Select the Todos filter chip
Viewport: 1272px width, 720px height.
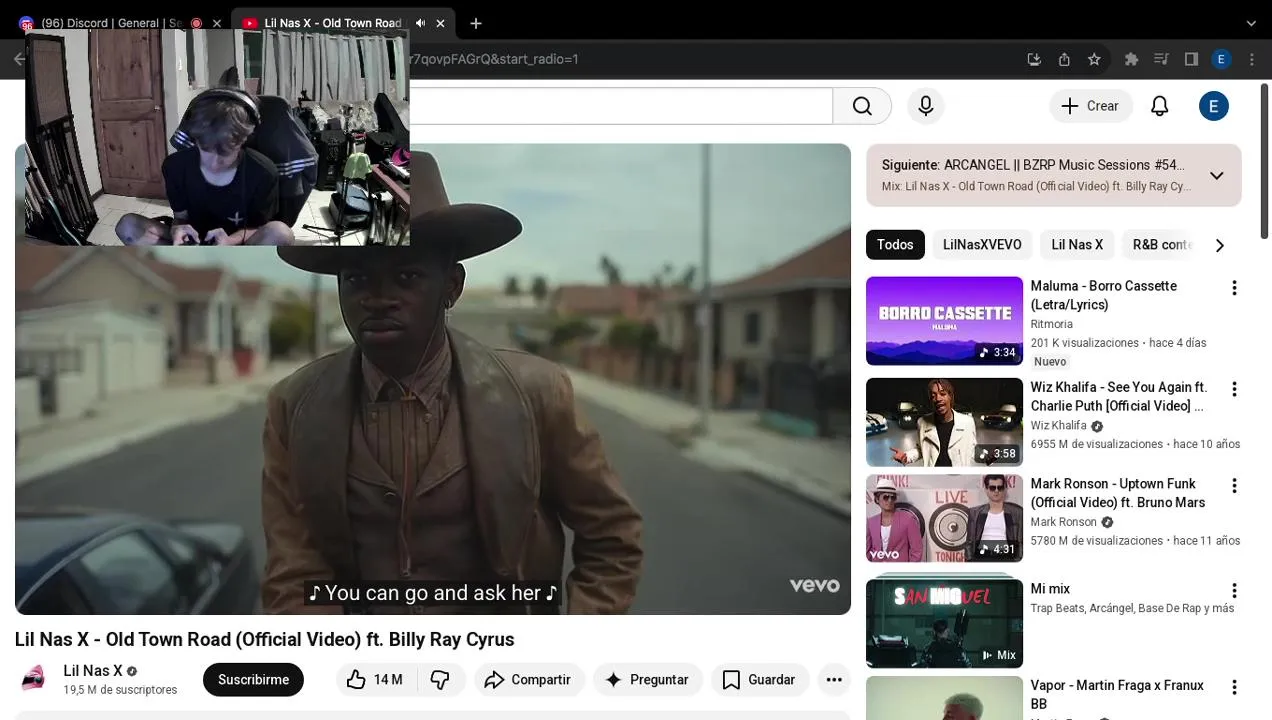click(895, 245)
